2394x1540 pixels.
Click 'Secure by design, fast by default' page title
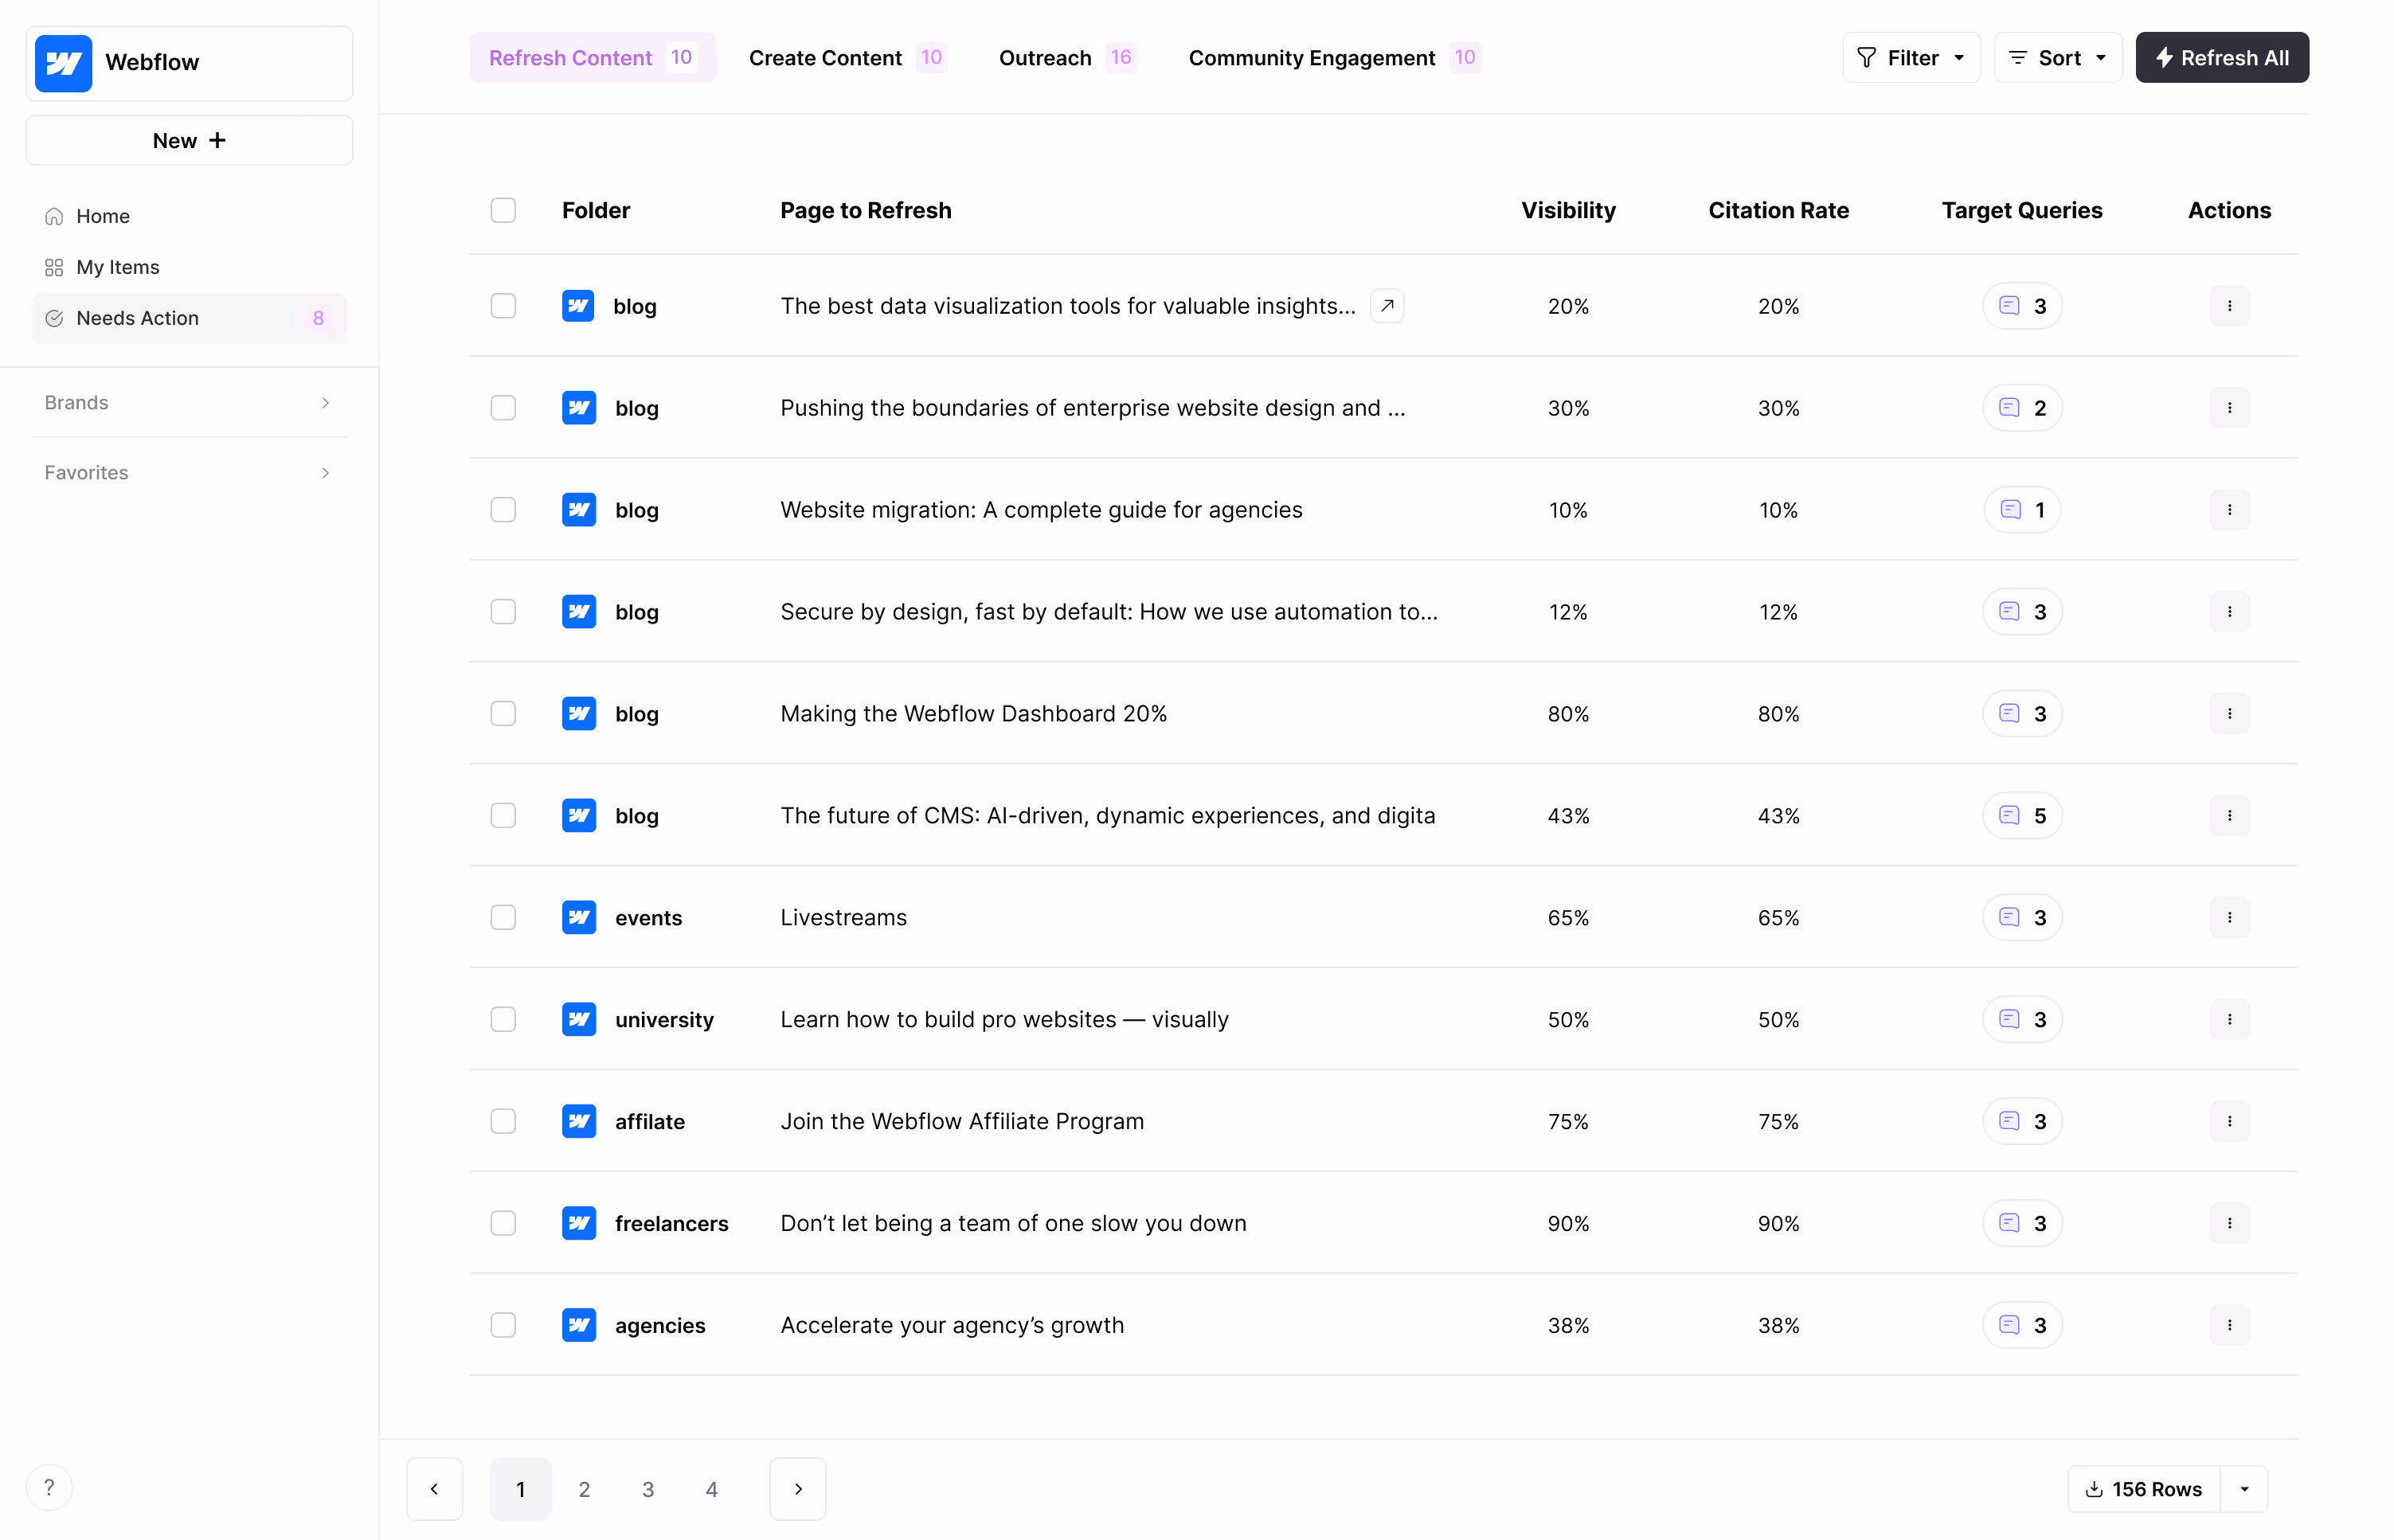[x=1109, y=612]
